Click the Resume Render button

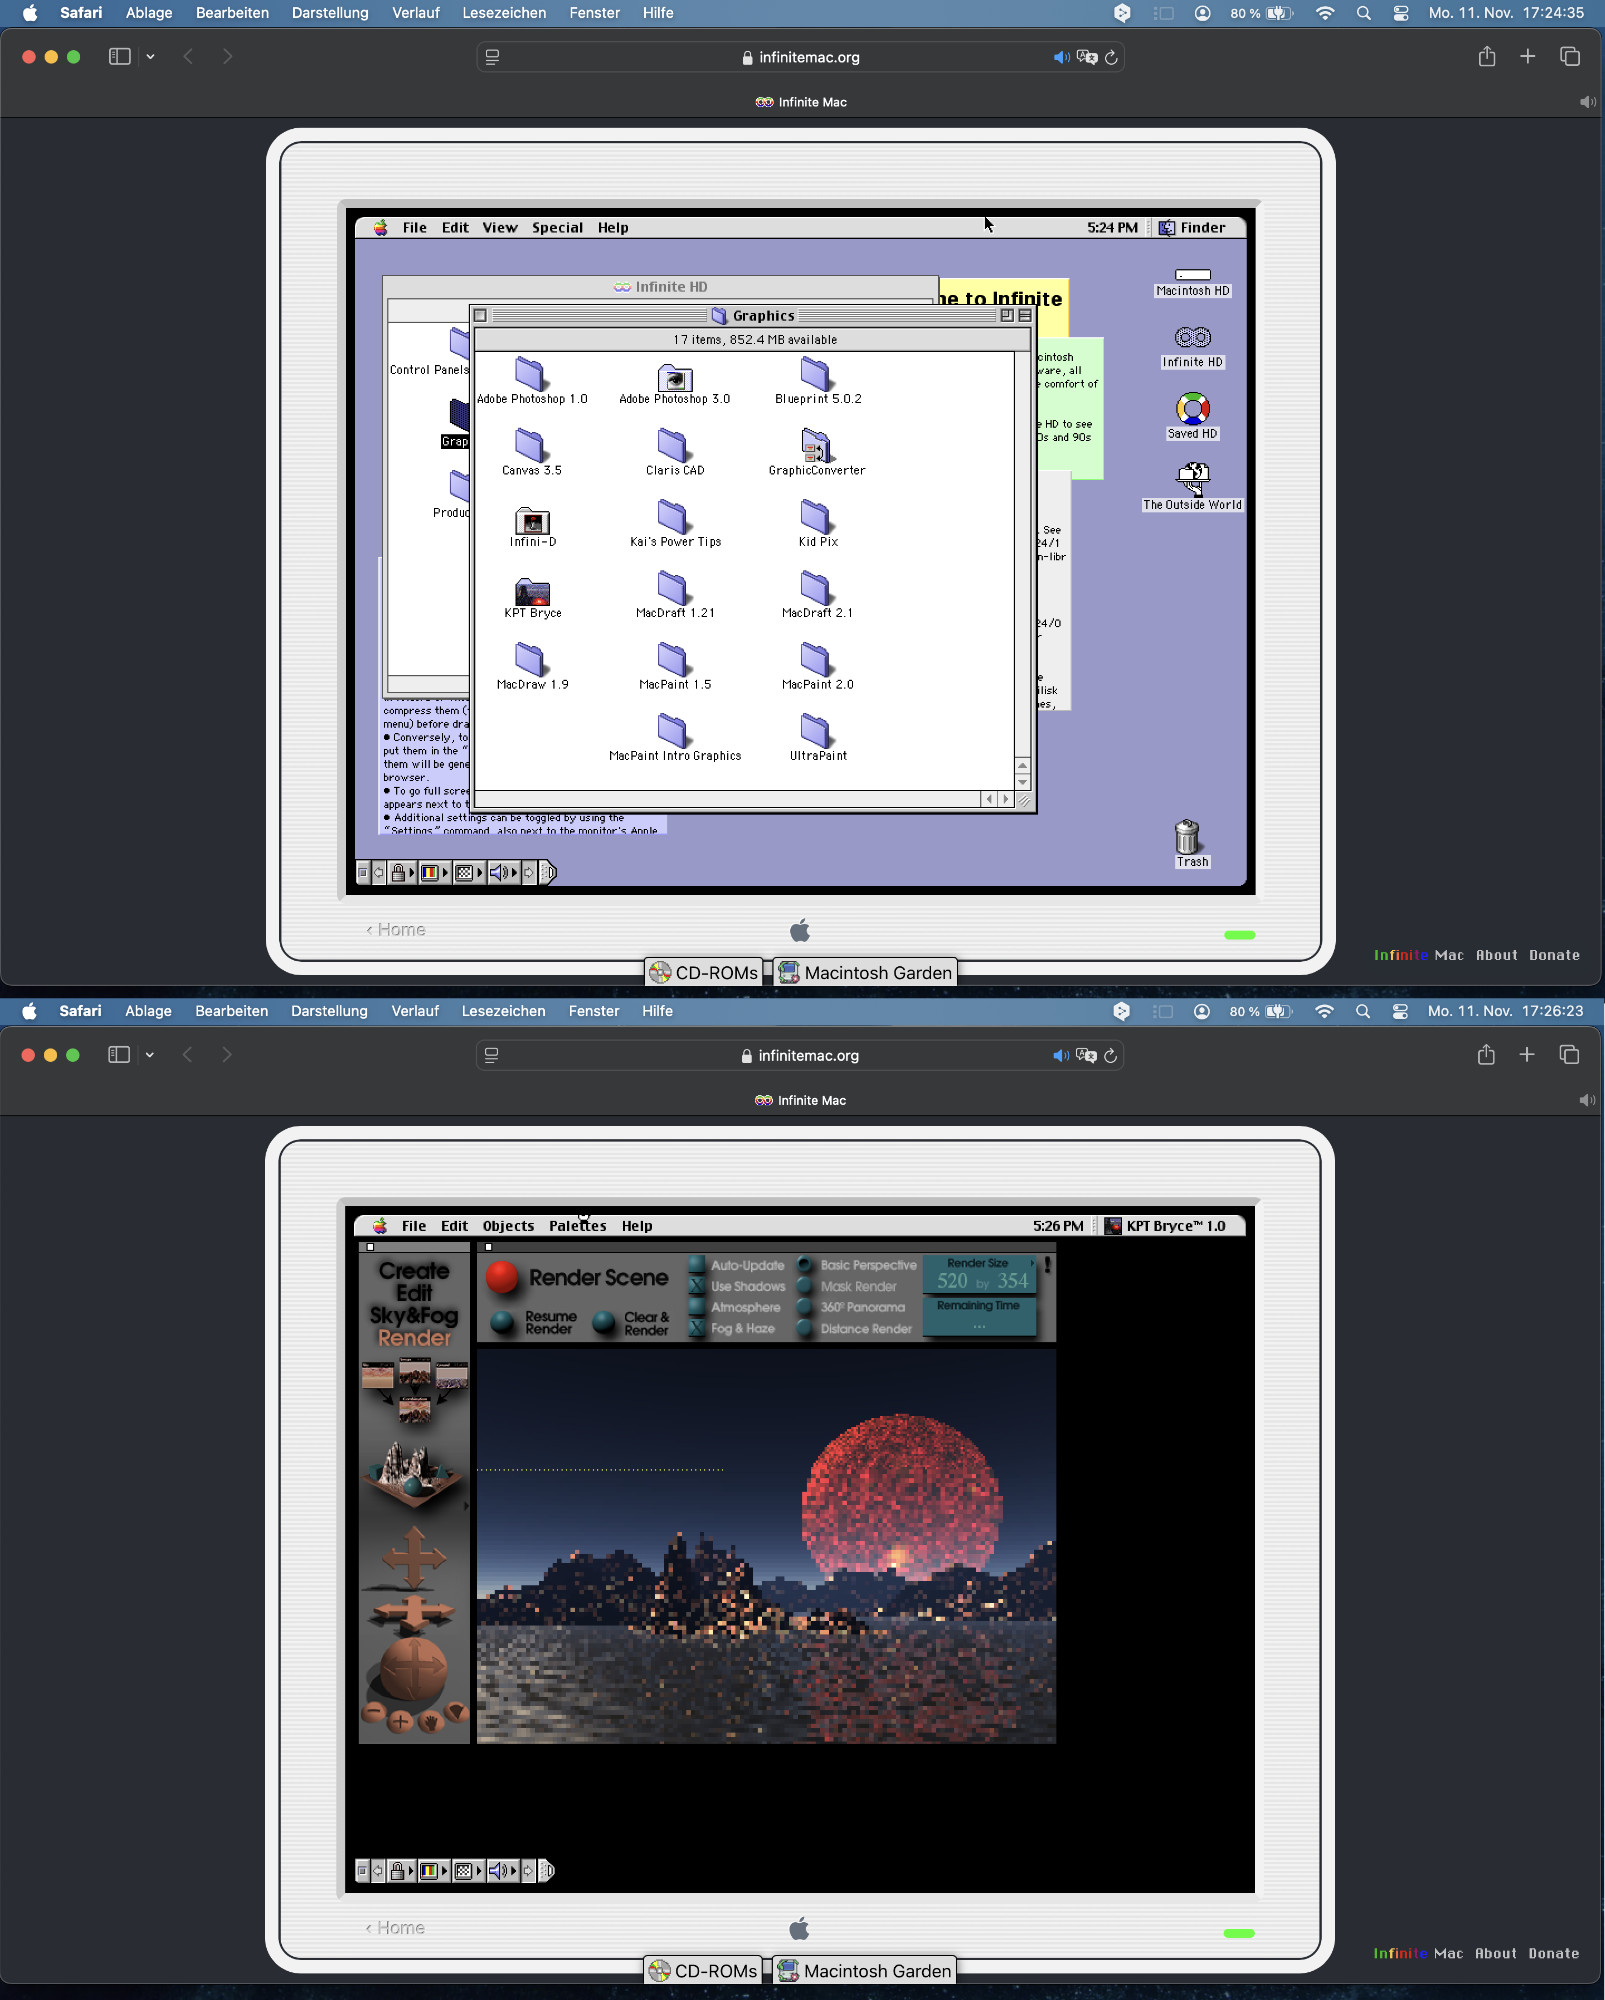[x=502, y=1323]
